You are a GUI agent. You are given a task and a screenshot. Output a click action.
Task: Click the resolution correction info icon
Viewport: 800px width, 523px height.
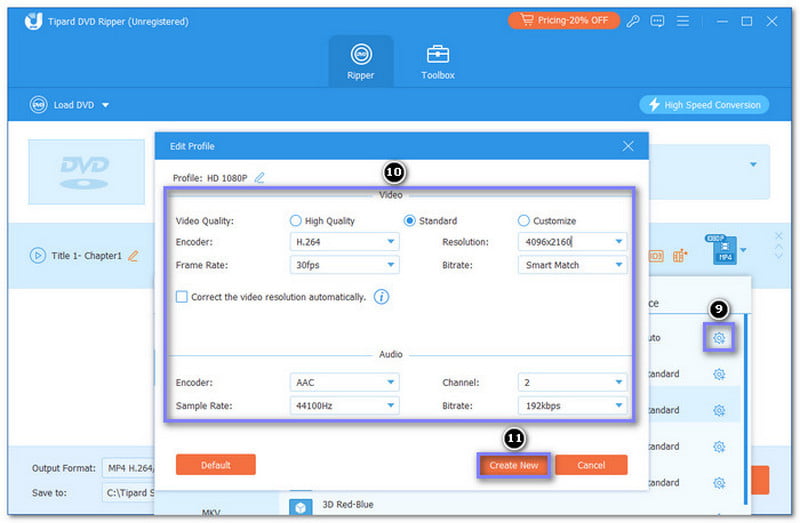tap(381, 296)
